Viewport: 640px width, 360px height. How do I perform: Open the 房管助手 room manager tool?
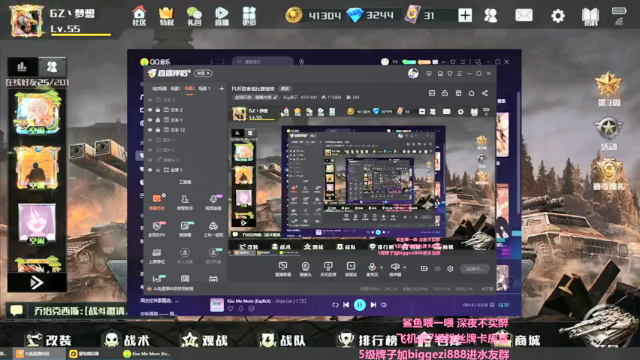pyautogui.click(x=184, y=202)
